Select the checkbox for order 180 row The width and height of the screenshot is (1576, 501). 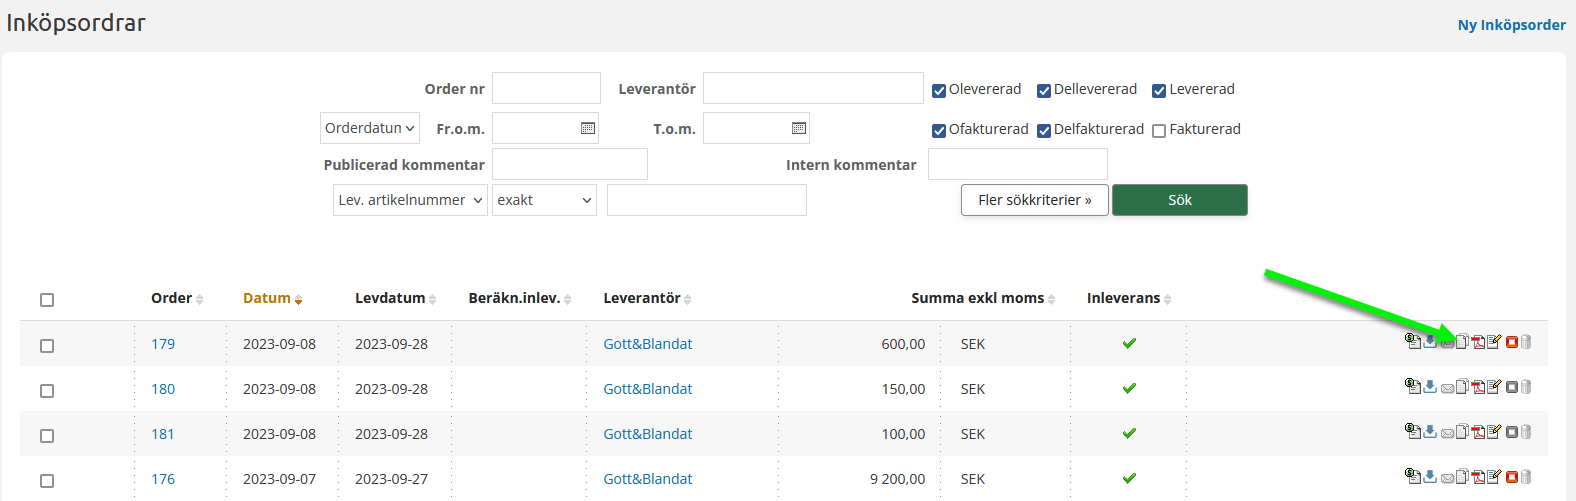(x=47, y=391)
